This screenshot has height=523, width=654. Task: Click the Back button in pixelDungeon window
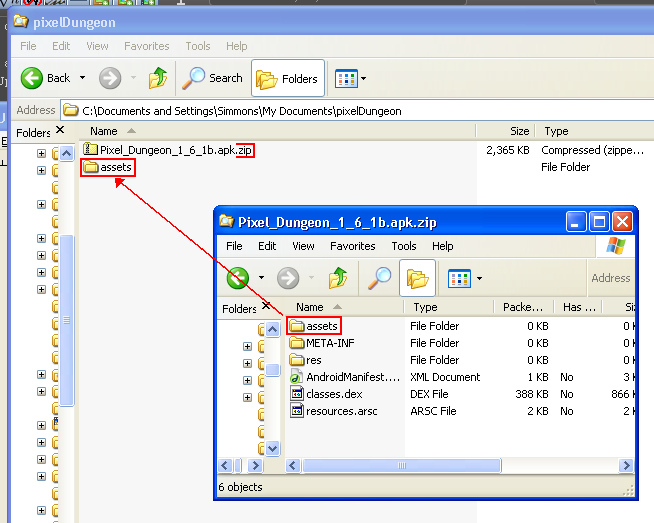45,78
